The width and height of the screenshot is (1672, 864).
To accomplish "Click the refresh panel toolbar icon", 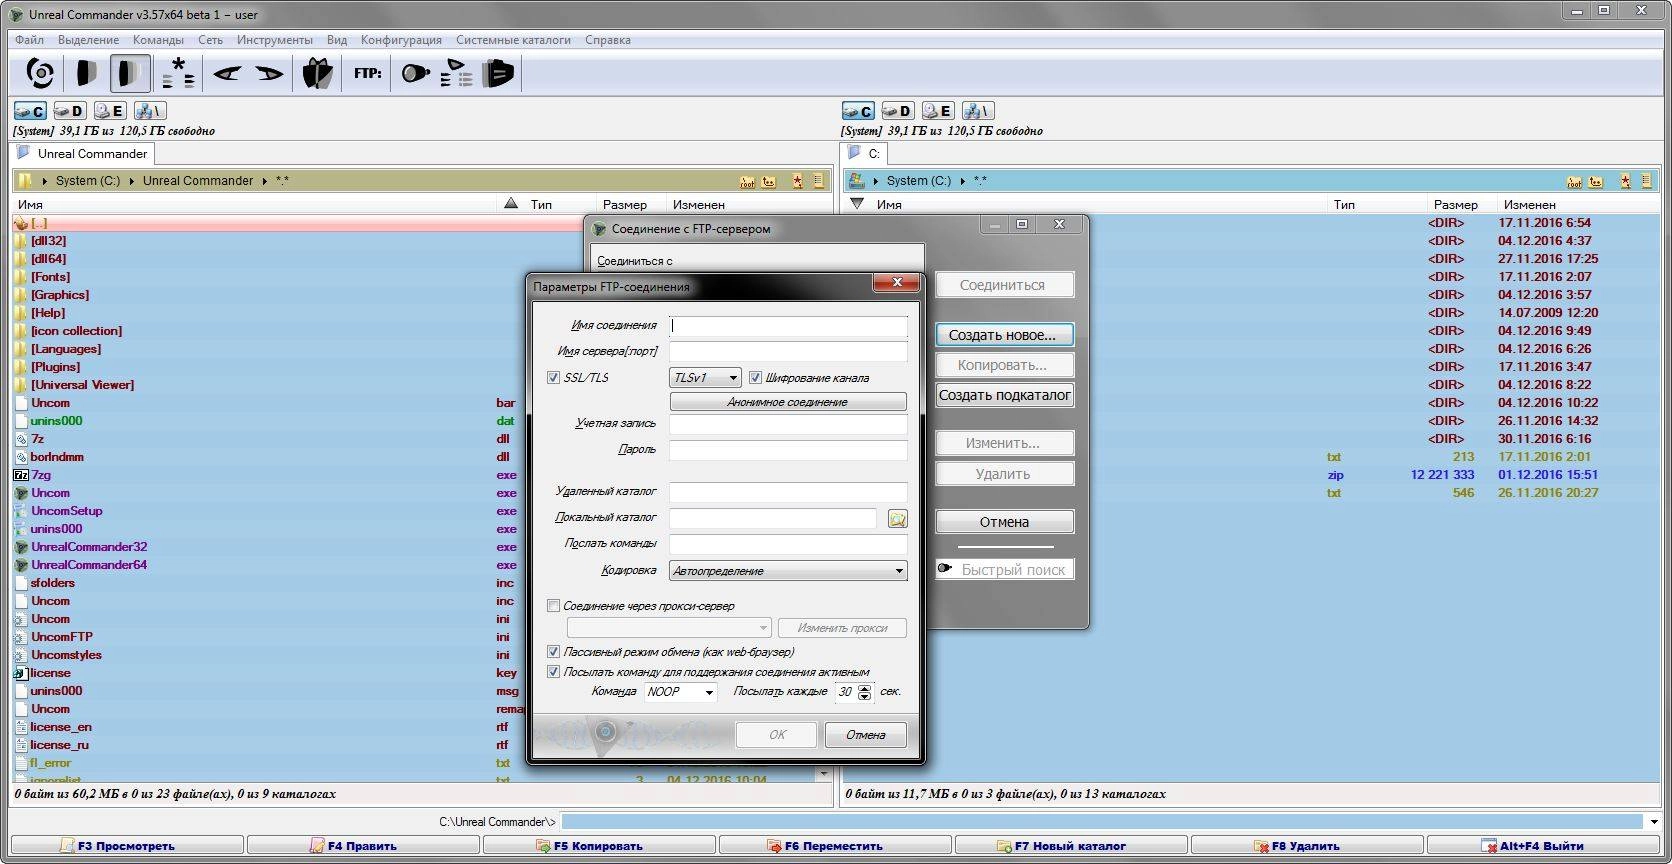I will point(40,73).
